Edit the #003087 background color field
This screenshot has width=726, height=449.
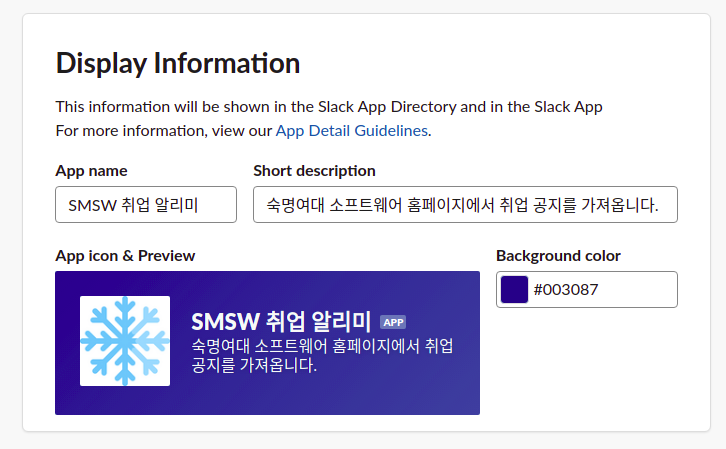(x=587, y=290)
